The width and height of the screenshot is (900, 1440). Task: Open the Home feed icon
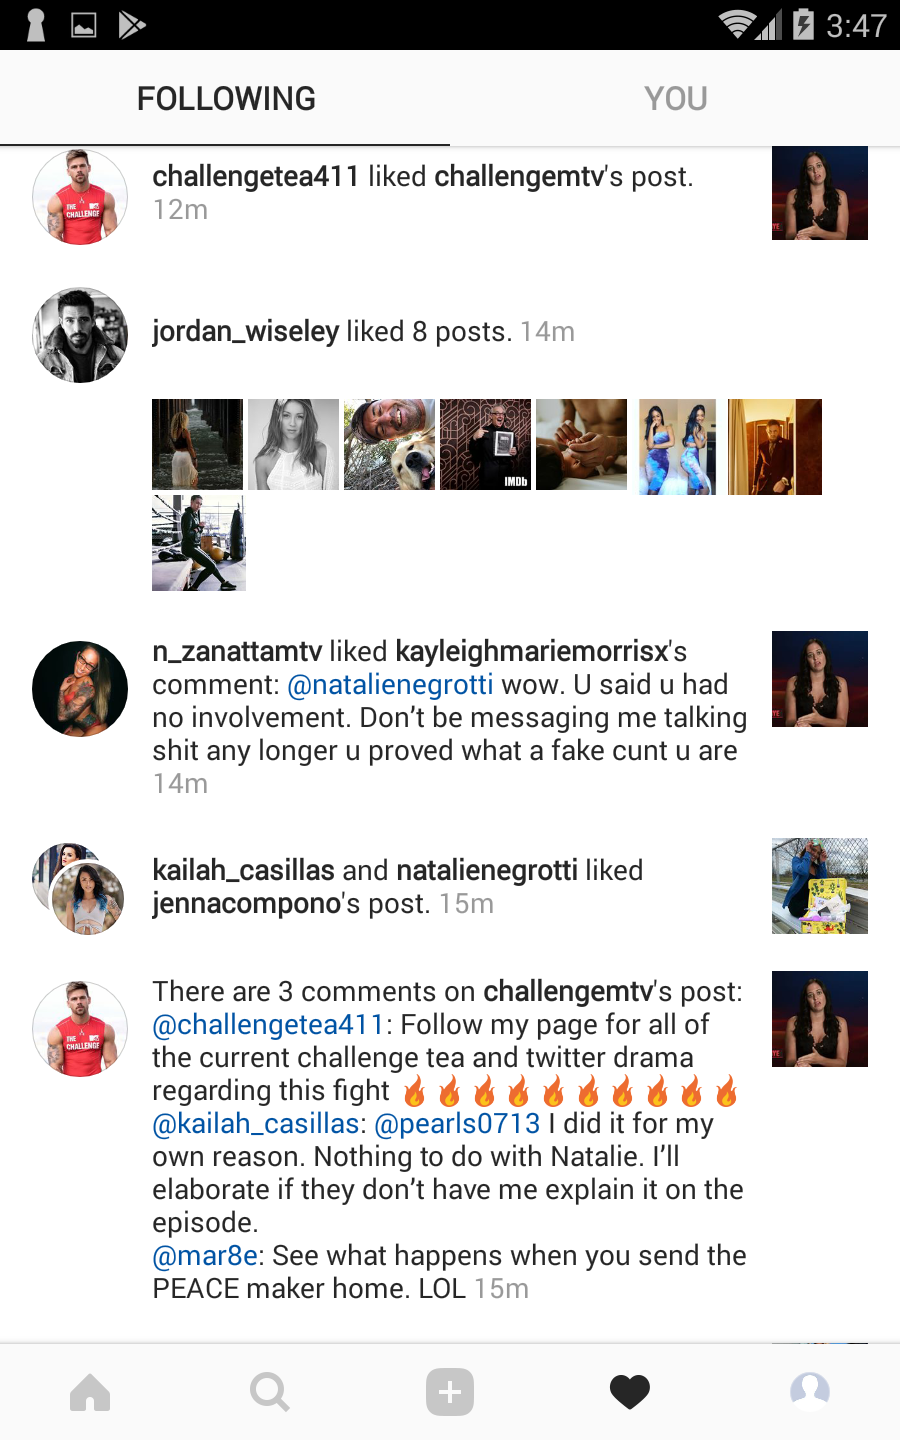click(x=90, y=1392)
